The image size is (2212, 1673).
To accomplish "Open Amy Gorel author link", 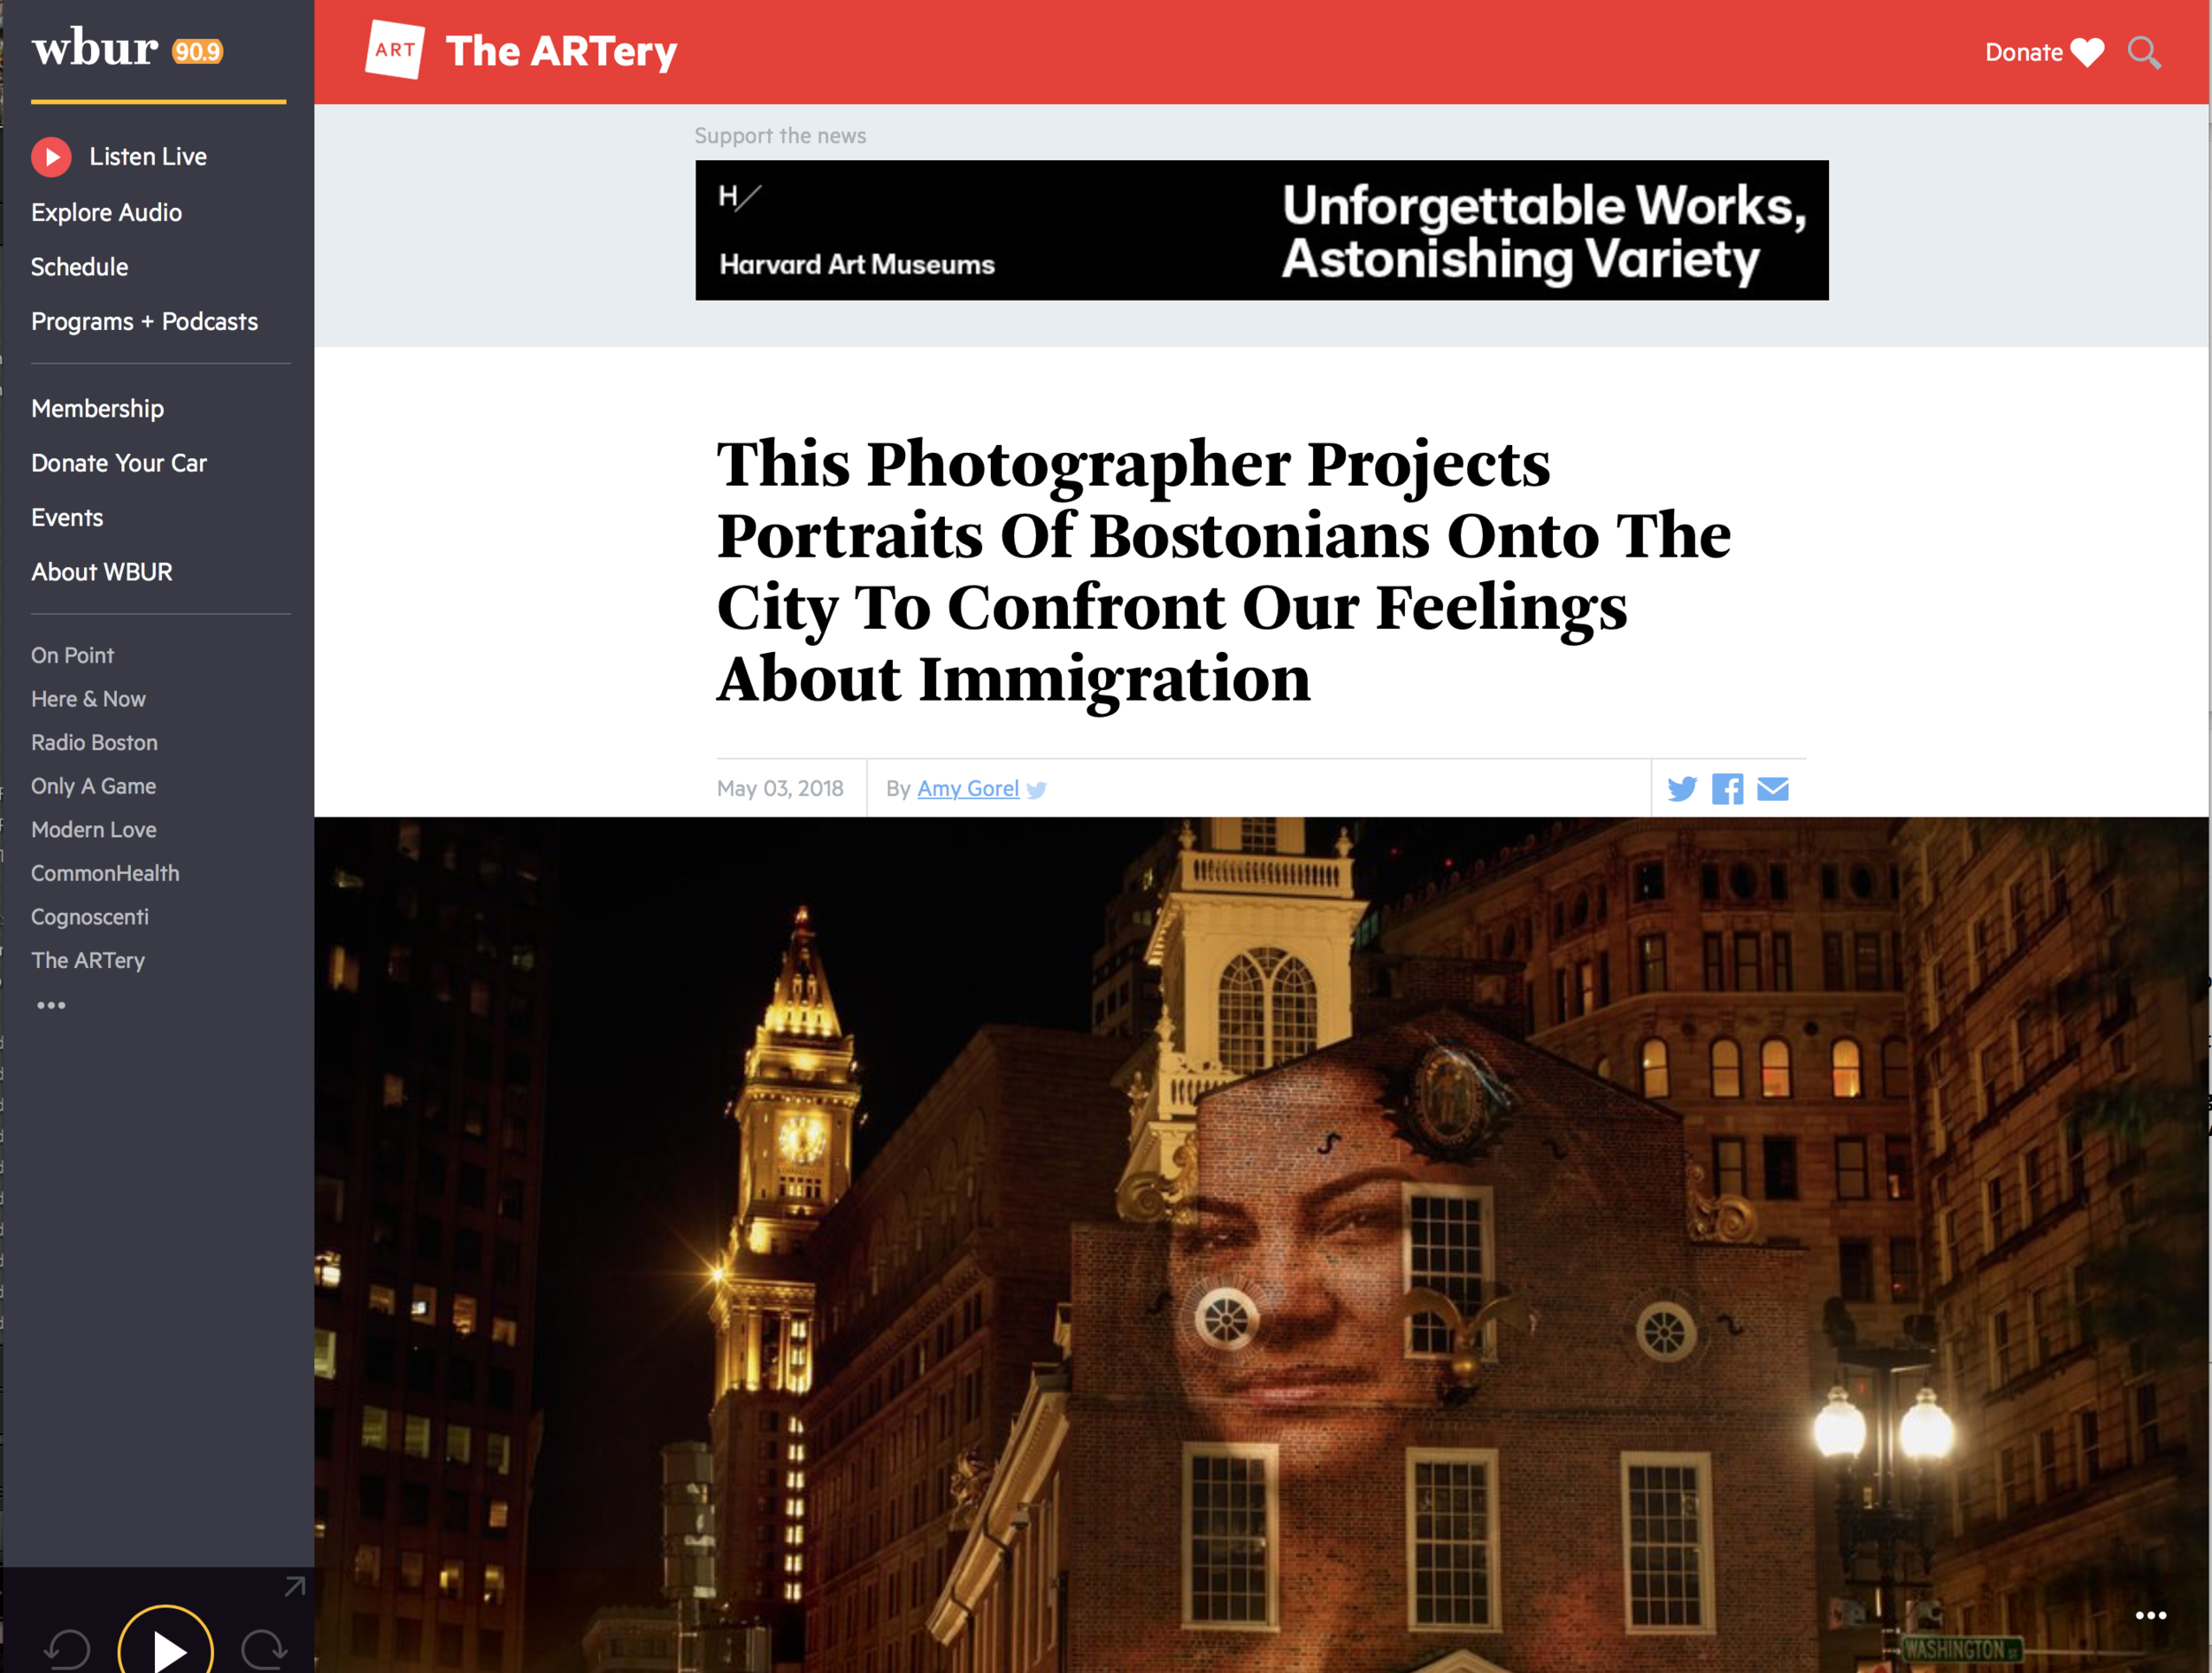I will tap(967, 789).
